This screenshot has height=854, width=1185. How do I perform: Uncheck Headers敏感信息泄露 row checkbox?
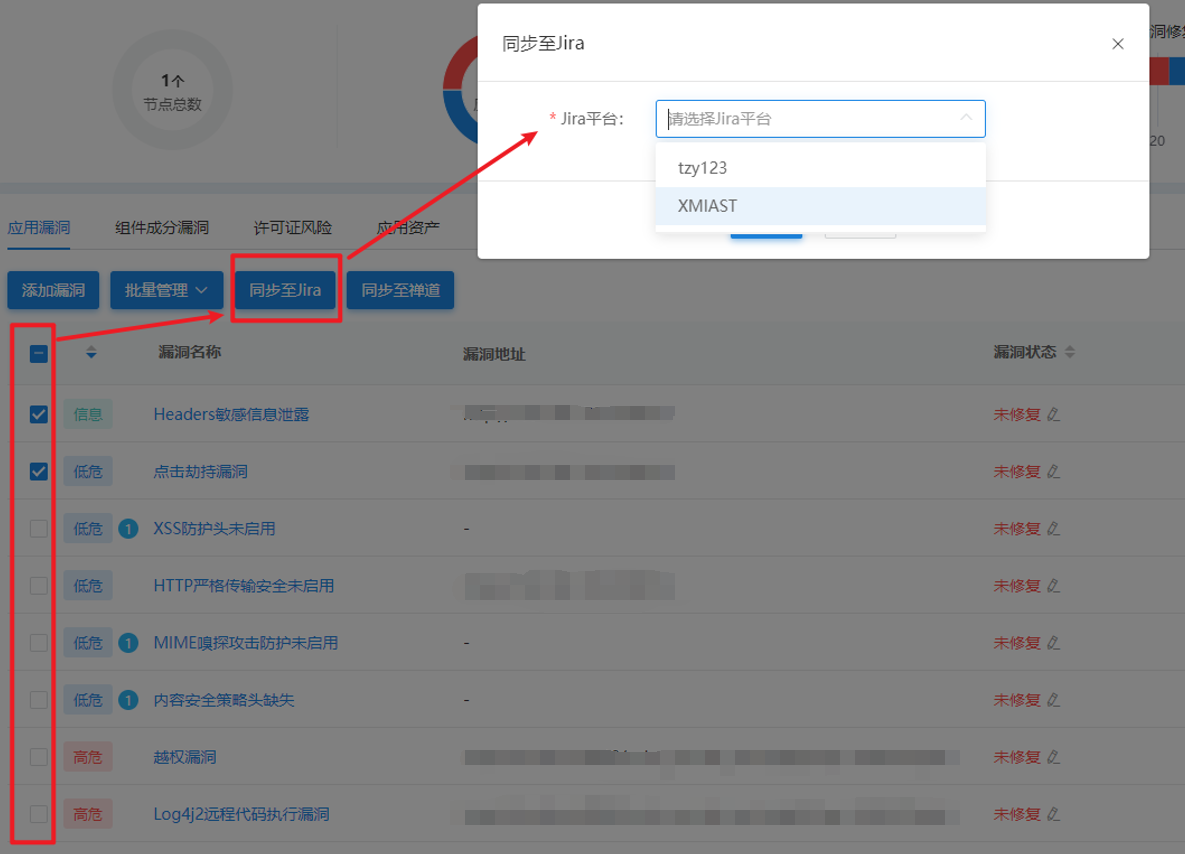39,414
